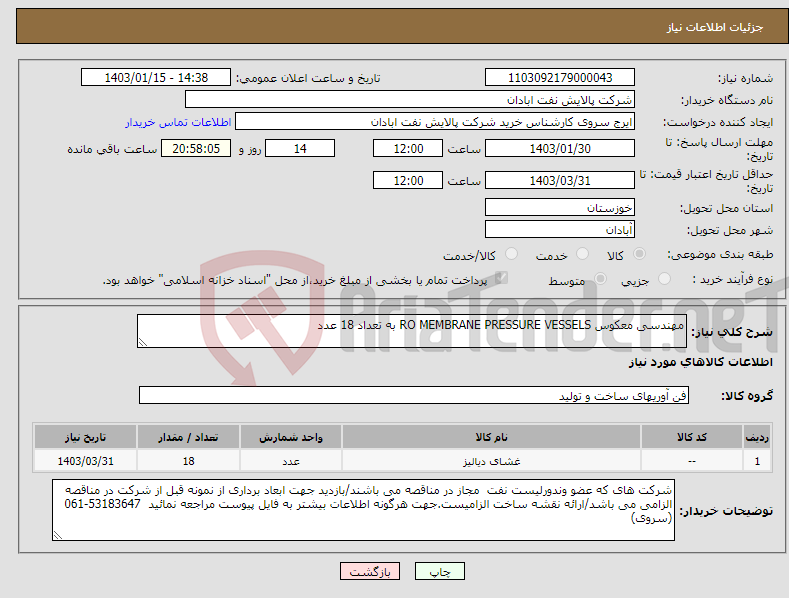This screenshot has width=789, height=598.
Task: Click the شماره نیاز field 1103092179000043
Action: [560, 78]
